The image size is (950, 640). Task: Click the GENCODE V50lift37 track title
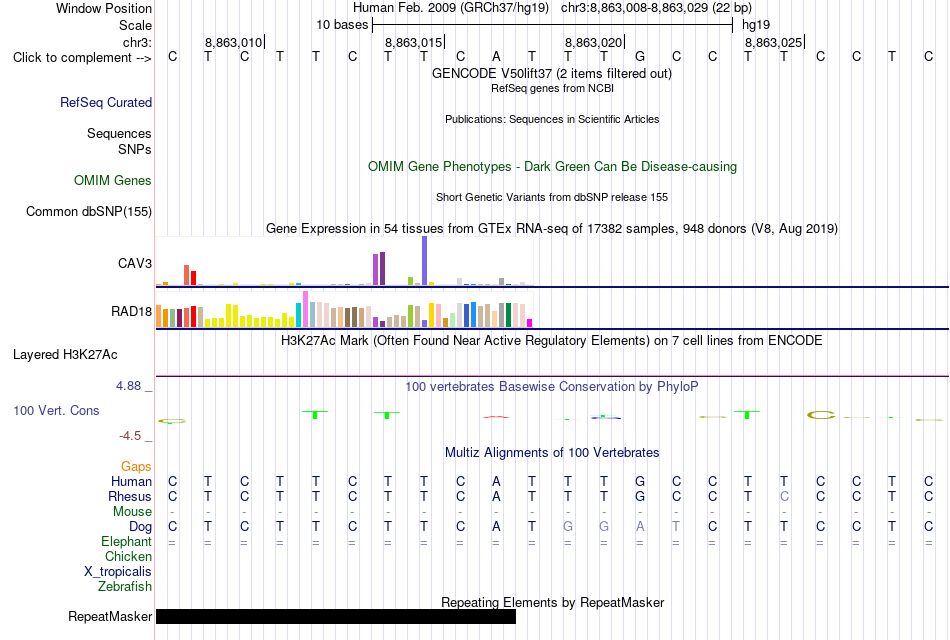(551, 73)
